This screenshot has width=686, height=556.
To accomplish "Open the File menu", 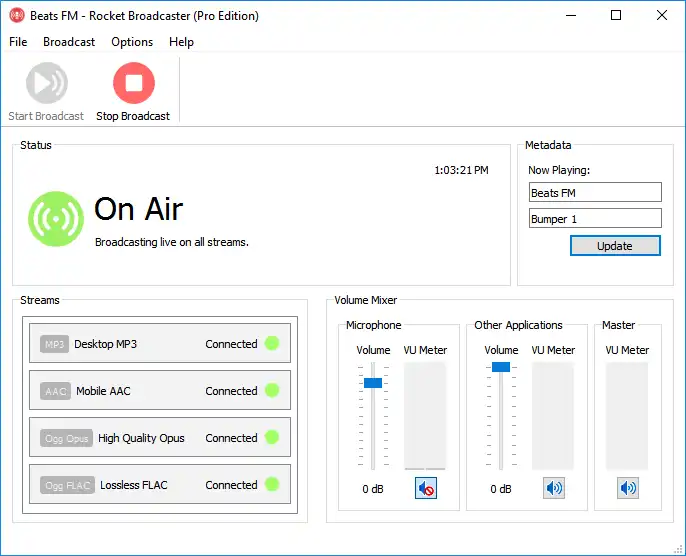I will coord(18,42).
